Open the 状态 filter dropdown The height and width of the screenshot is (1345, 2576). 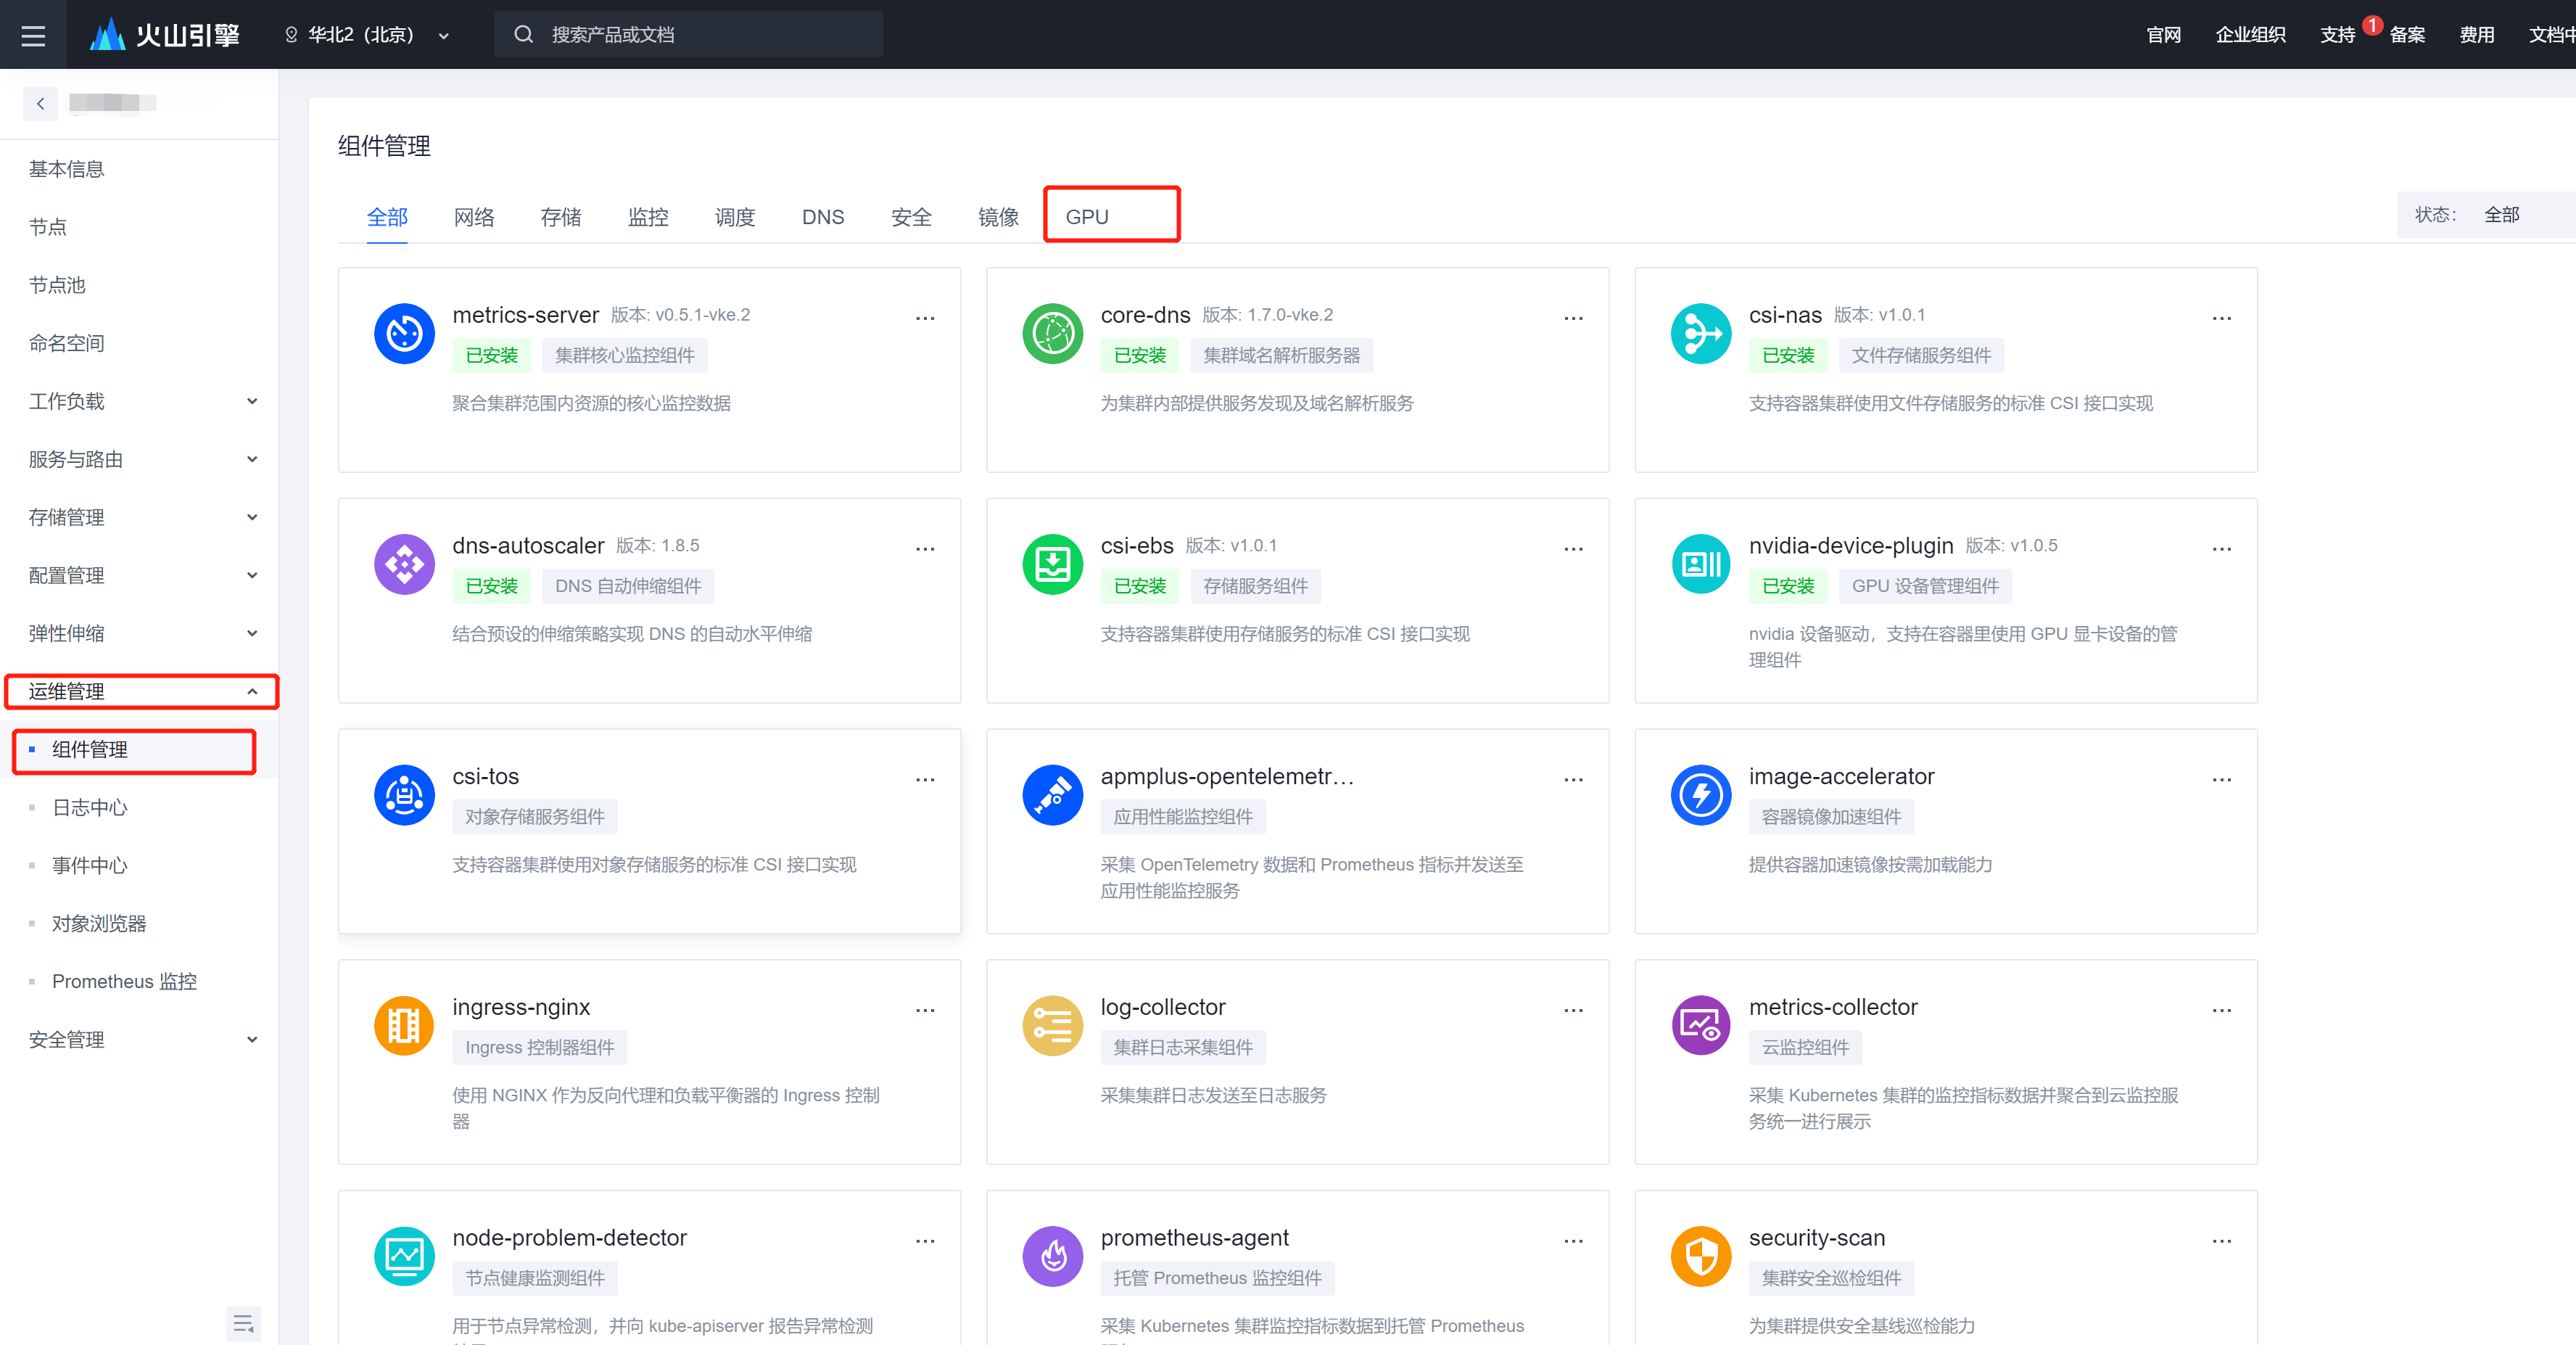pyautogui.click(x=2500, y=215)
